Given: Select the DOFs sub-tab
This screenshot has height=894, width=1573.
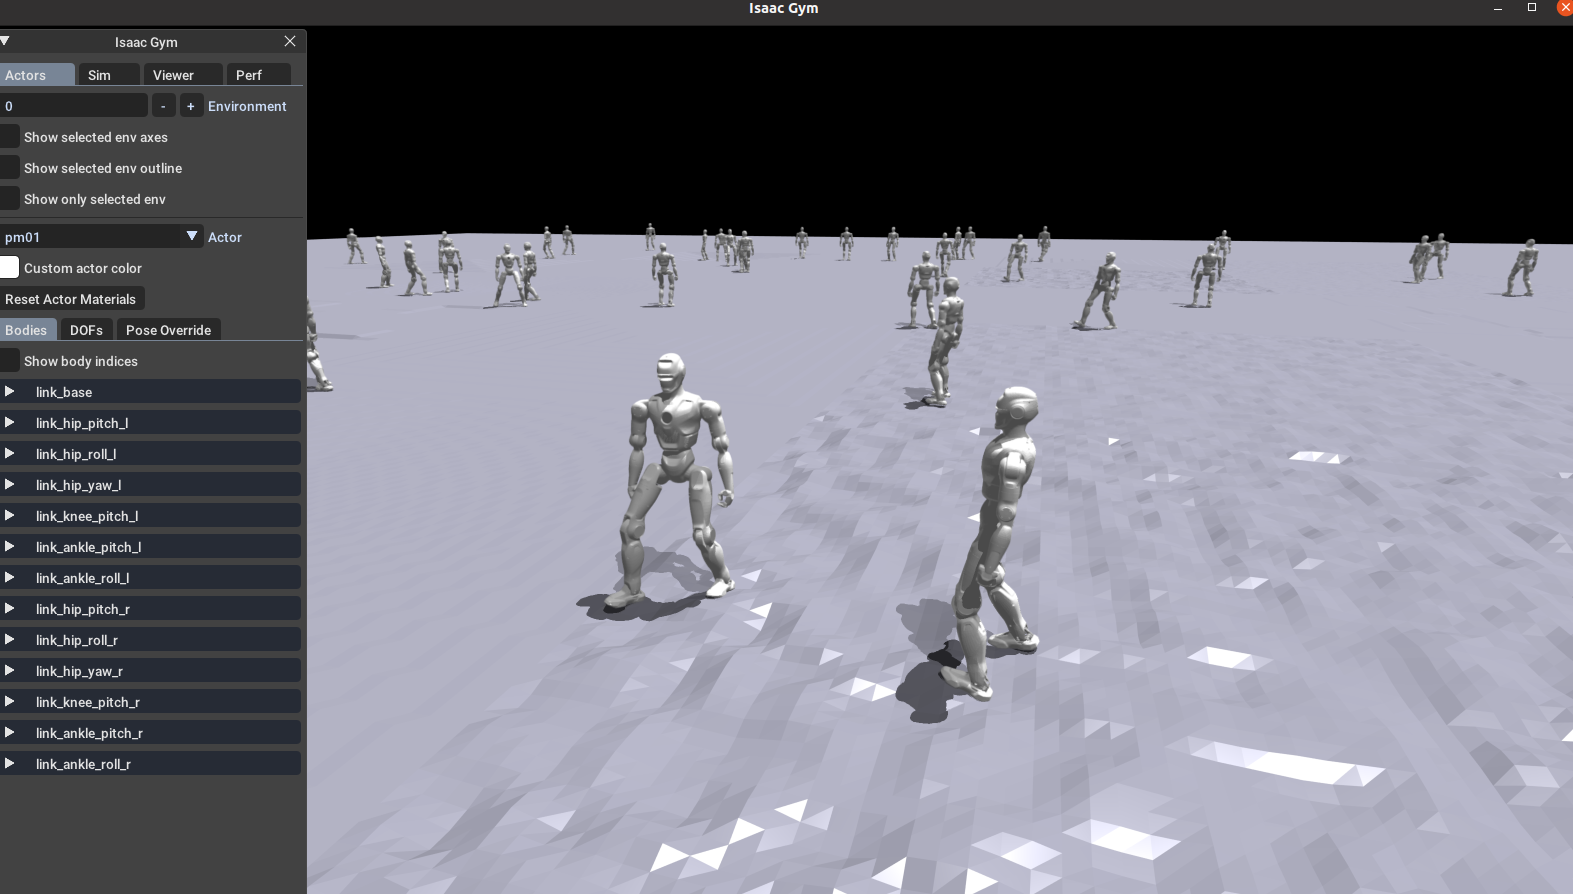Looking at the screenshot, I should click(87, 330).
